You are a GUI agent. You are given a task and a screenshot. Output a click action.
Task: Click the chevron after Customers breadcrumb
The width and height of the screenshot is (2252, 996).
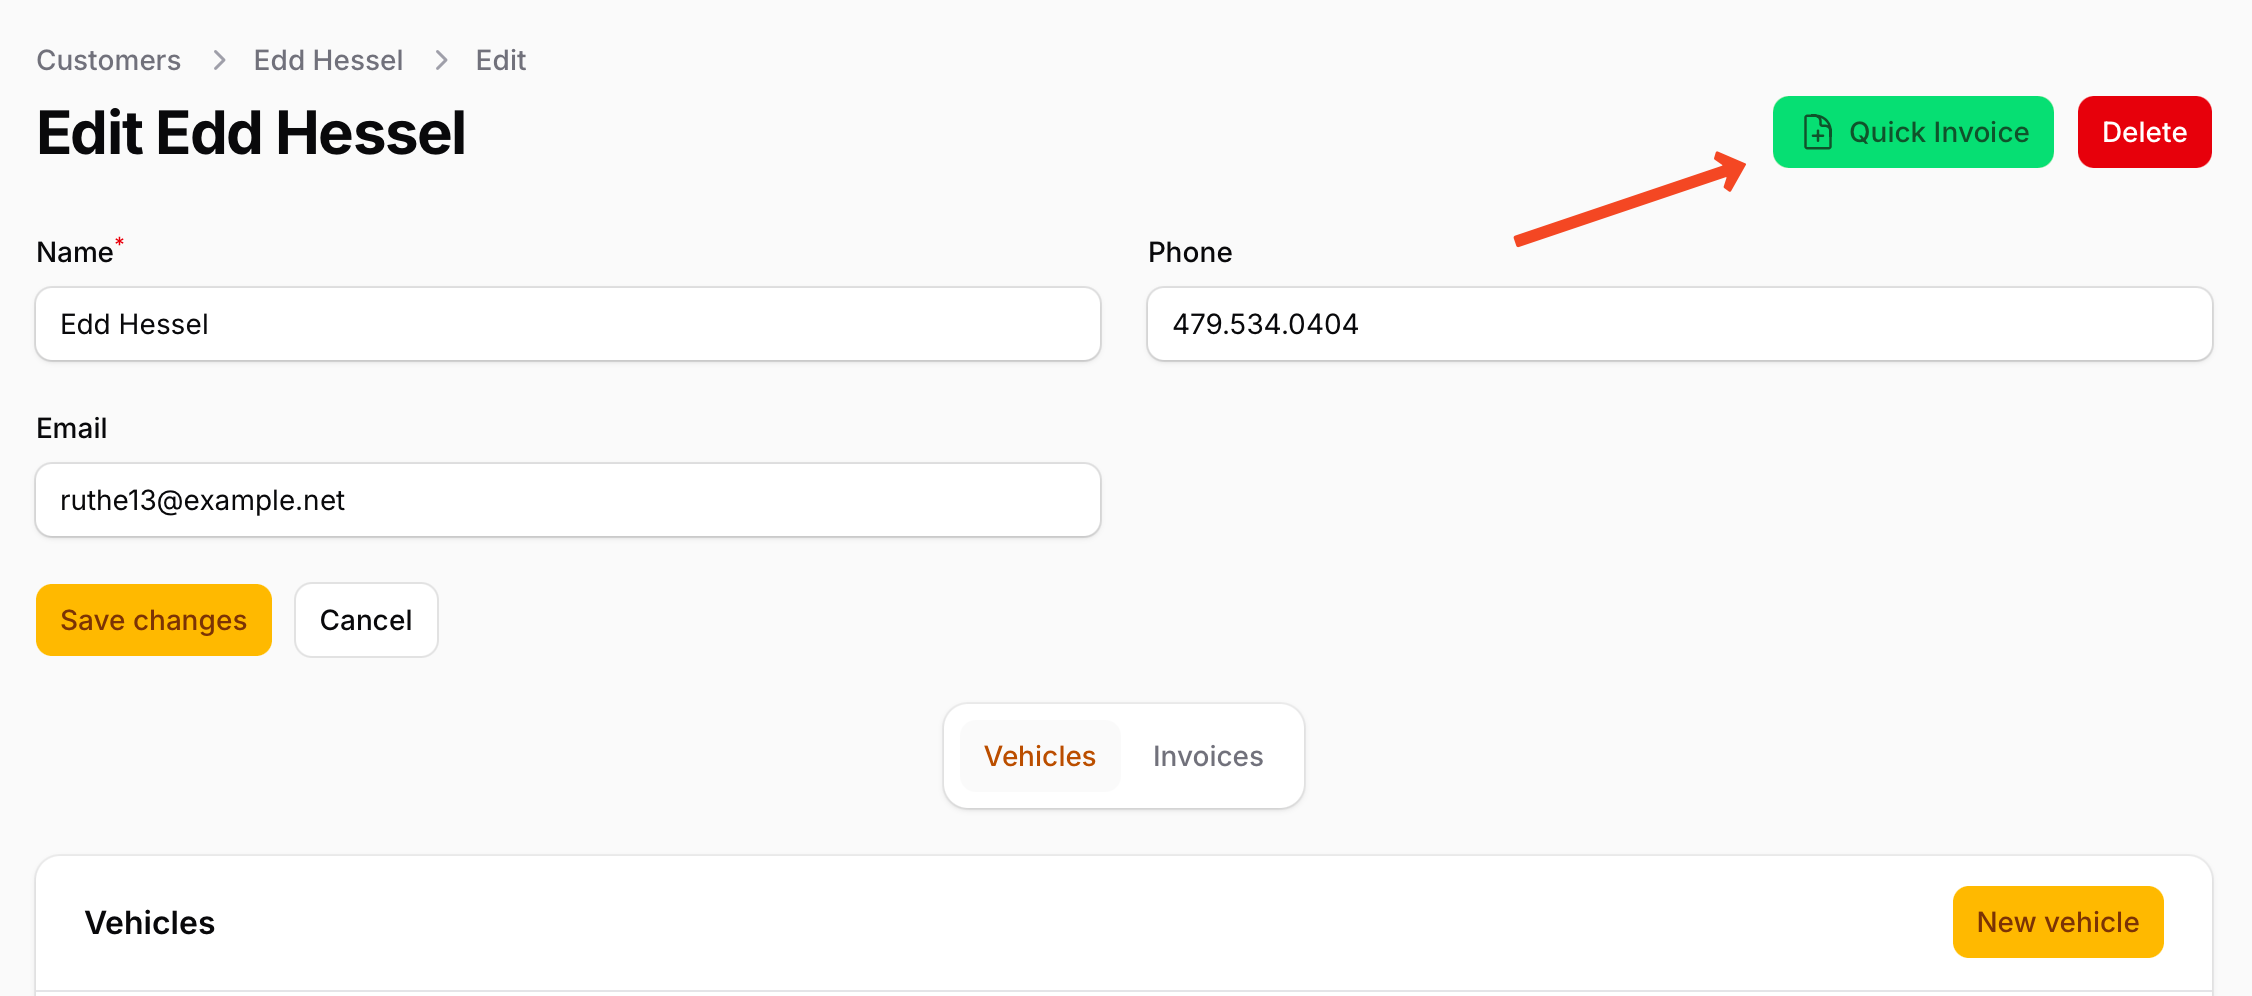(x=219, y=60)
